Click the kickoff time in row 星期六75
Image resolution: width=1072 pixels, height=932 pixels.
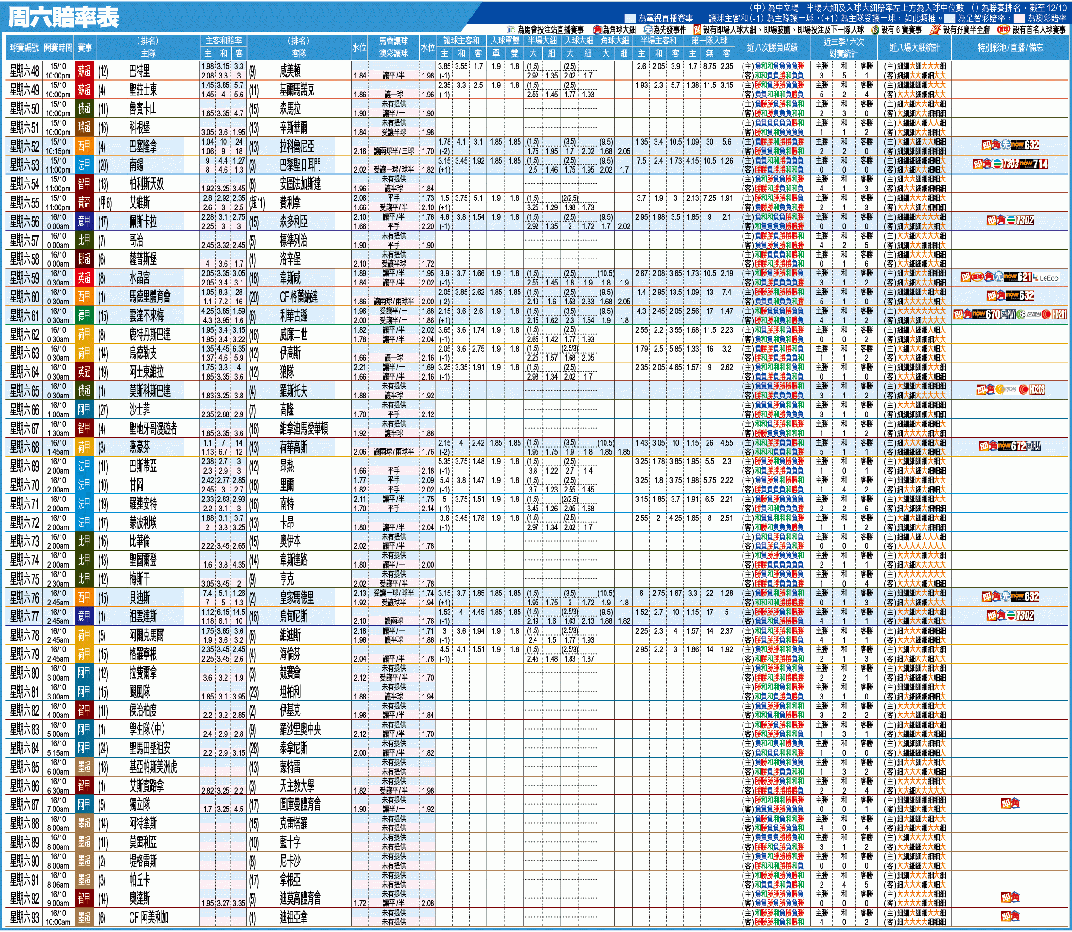click(58, 578)
